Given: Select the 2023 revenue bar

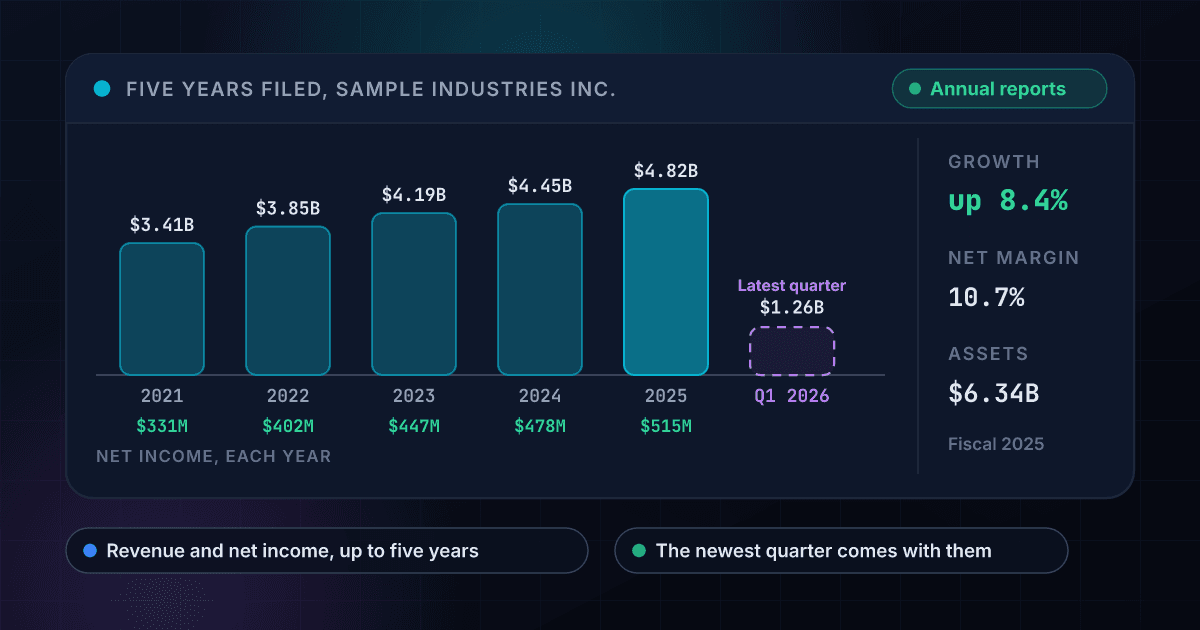Looking at the screenshot, I should click(x=414, y=294).
